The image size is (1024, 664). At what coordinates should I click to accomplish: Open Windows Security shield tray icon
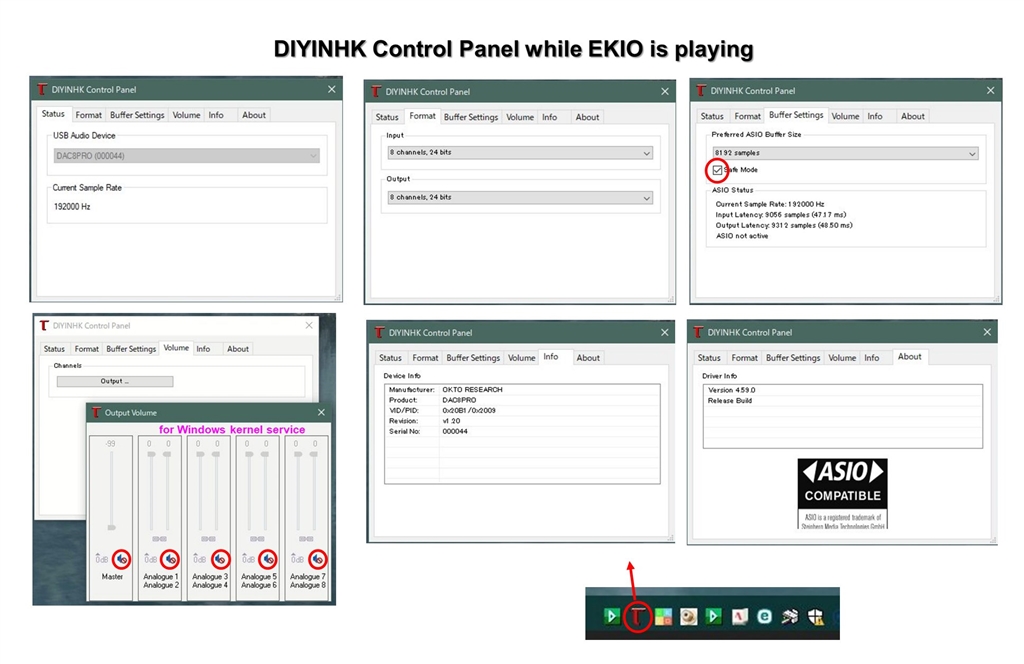816,616
